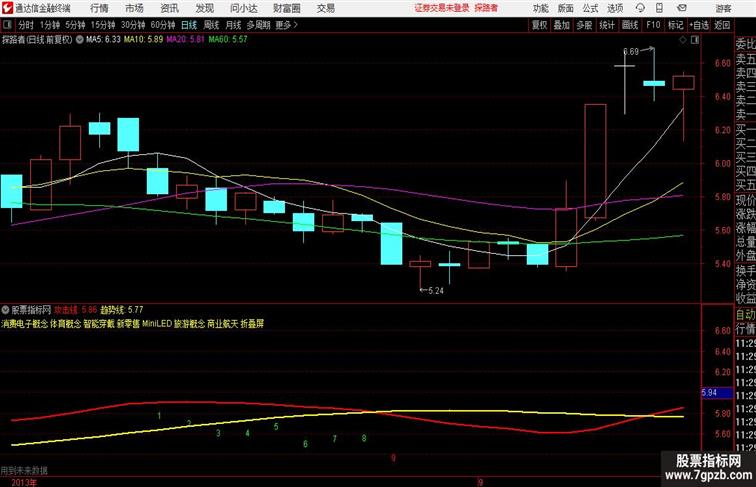The height and width of the screenshot is (487, 756).
Task: Click the MA5: 6.33 indicator label
Action: pyautogui.click(x=103, y=40)
